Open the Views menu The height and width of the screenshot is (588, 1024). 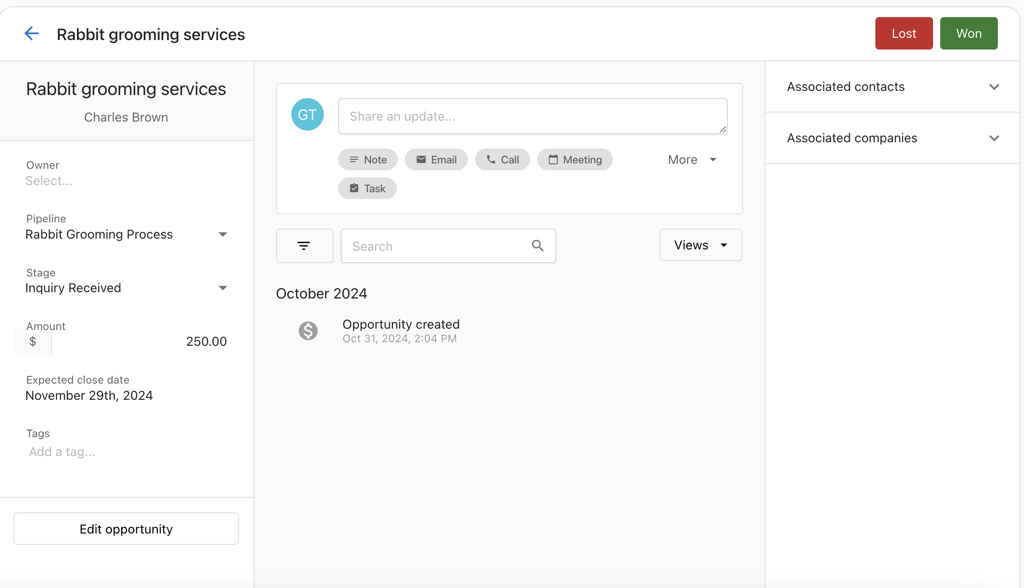pyautogui.click(x=700, y=245)
